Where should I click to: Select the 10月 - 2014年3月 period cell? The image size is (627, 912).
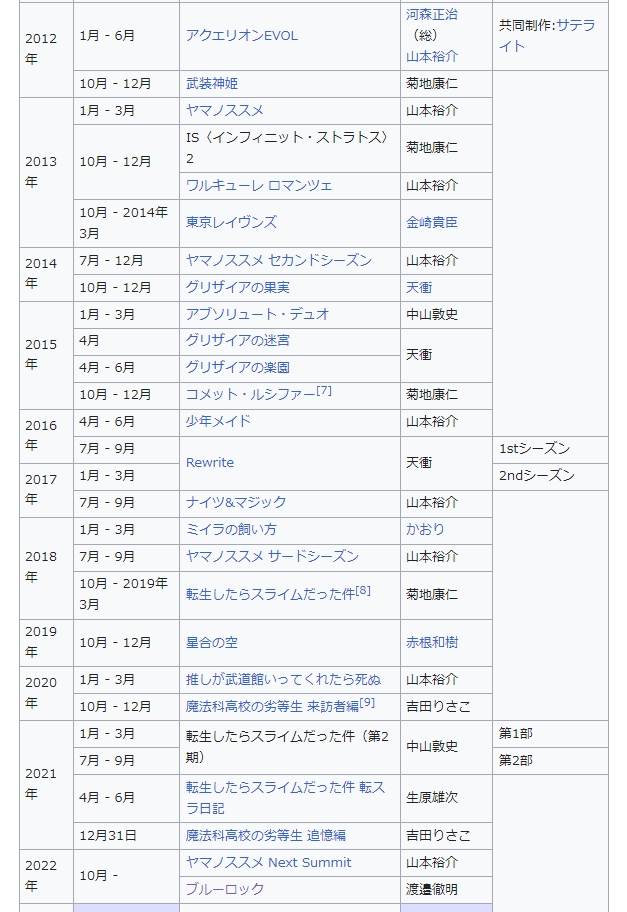point(126,223)
